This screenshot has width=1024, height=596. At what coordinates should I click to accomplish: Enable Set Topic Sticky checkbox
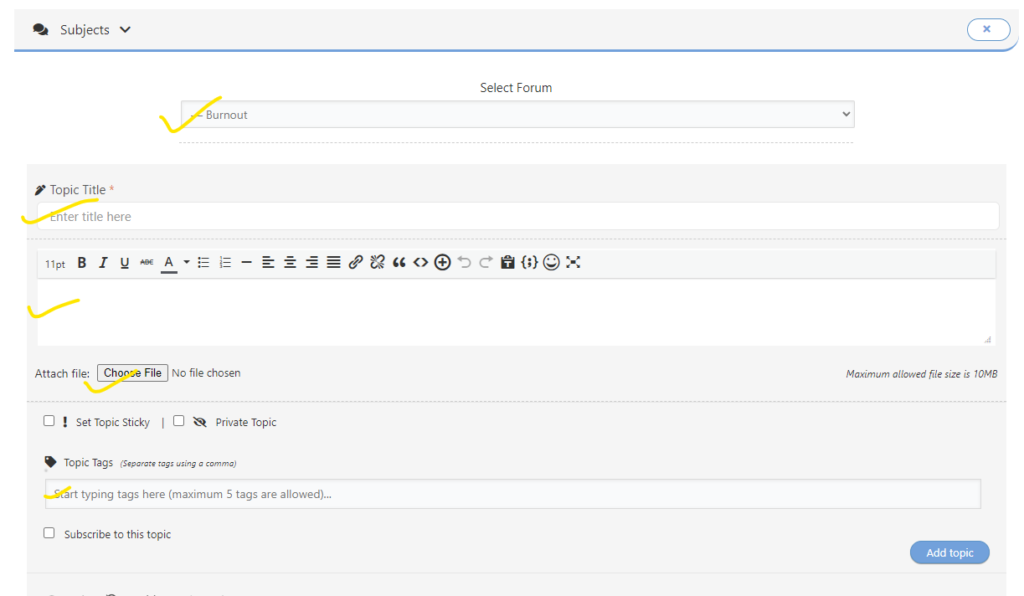pyautogui.click(x=49, y=421)
